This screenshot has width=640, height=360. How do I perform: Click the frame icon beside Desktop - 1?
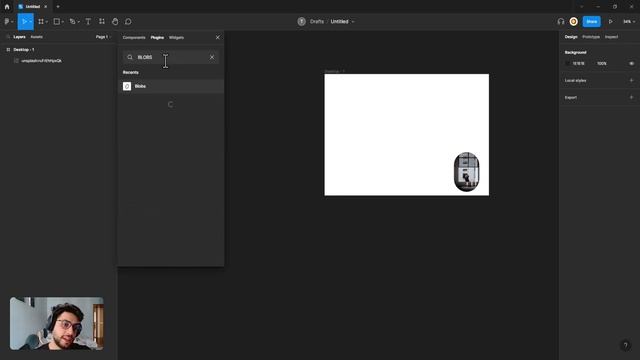pos(8,50)
